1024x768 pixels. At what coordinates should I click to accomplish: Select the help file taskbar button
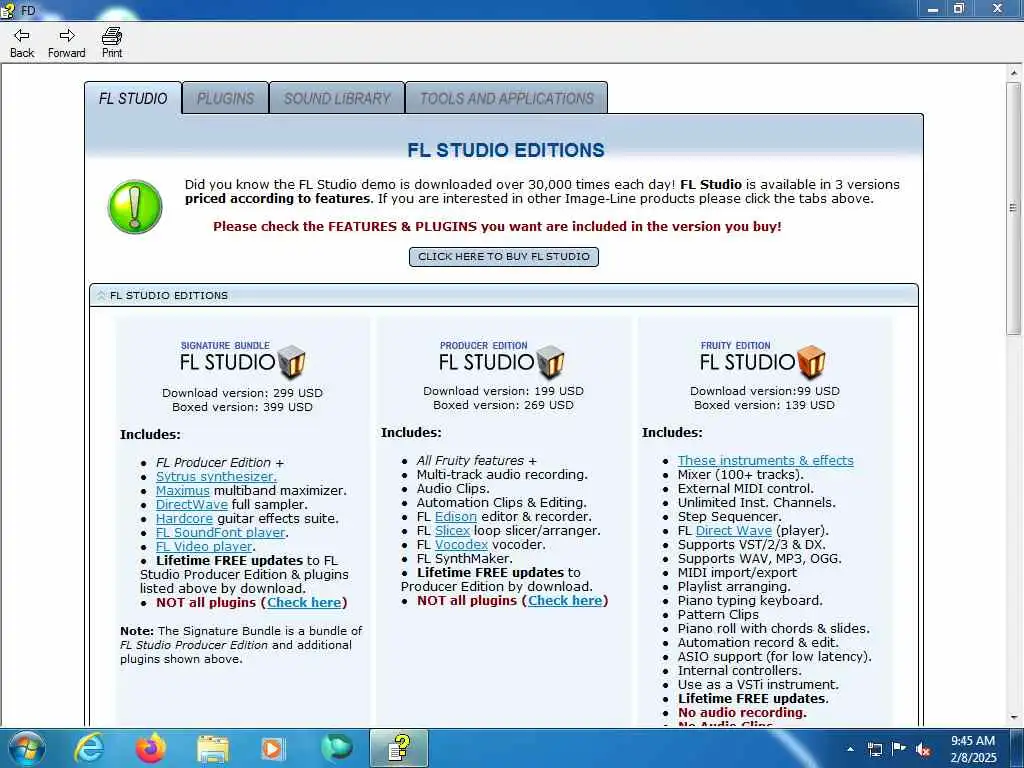pyautogui.click(x=399, y=748)
